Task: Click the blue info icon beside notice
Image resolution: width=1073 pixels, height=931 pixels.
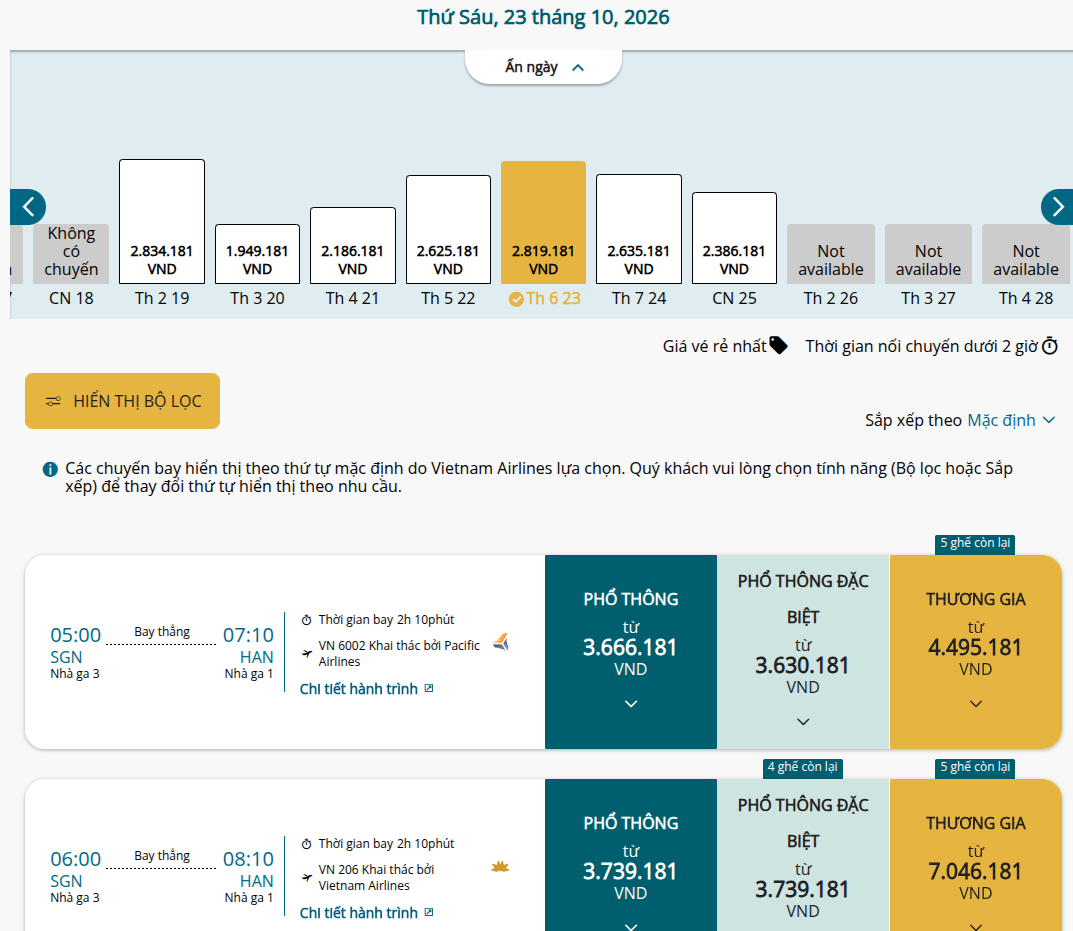Action: [x=50, y=469]
